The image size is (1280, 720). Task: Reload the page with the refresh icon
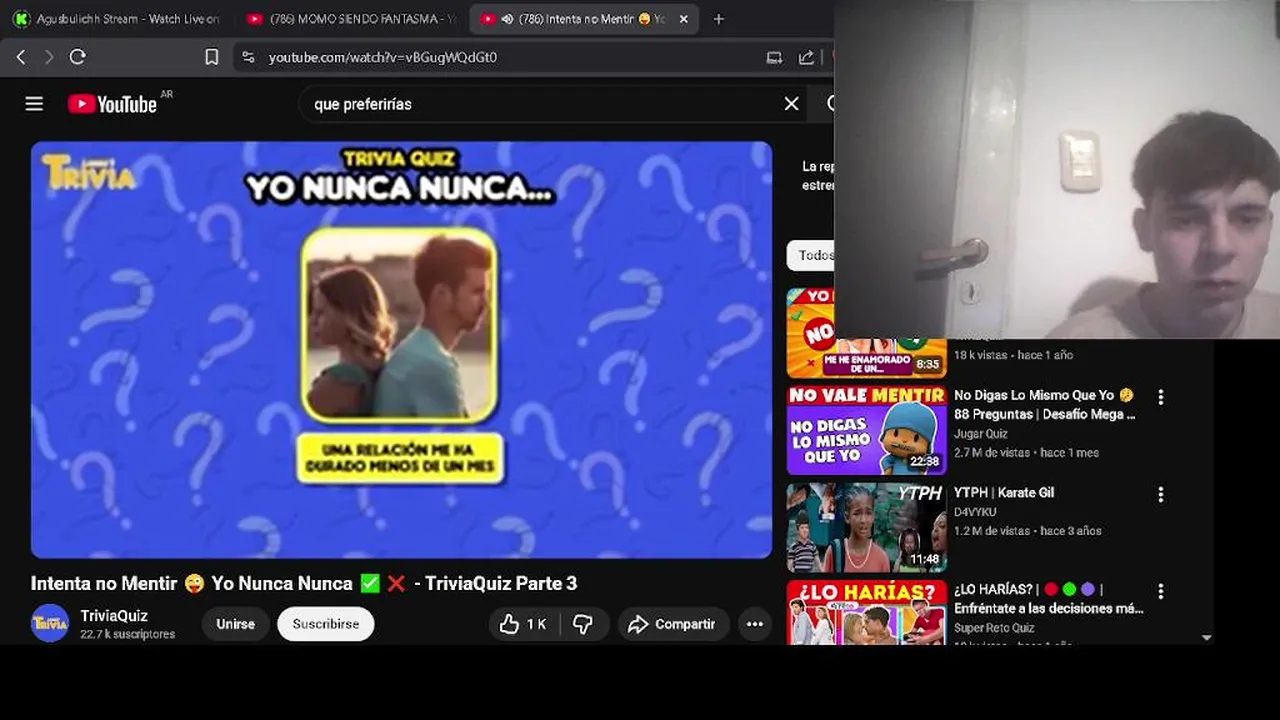(77, 57)
